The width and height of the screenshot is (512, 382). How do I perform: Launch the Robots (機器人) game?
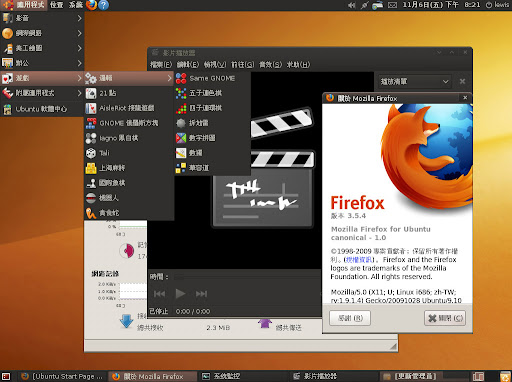click(129, 198)
